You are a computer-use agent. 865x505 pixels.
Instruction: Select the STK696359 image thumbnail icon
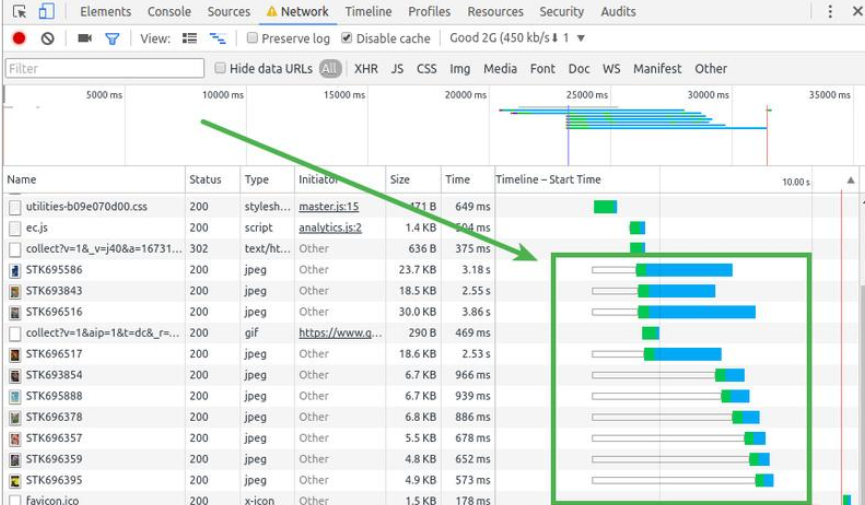point(15,459)
